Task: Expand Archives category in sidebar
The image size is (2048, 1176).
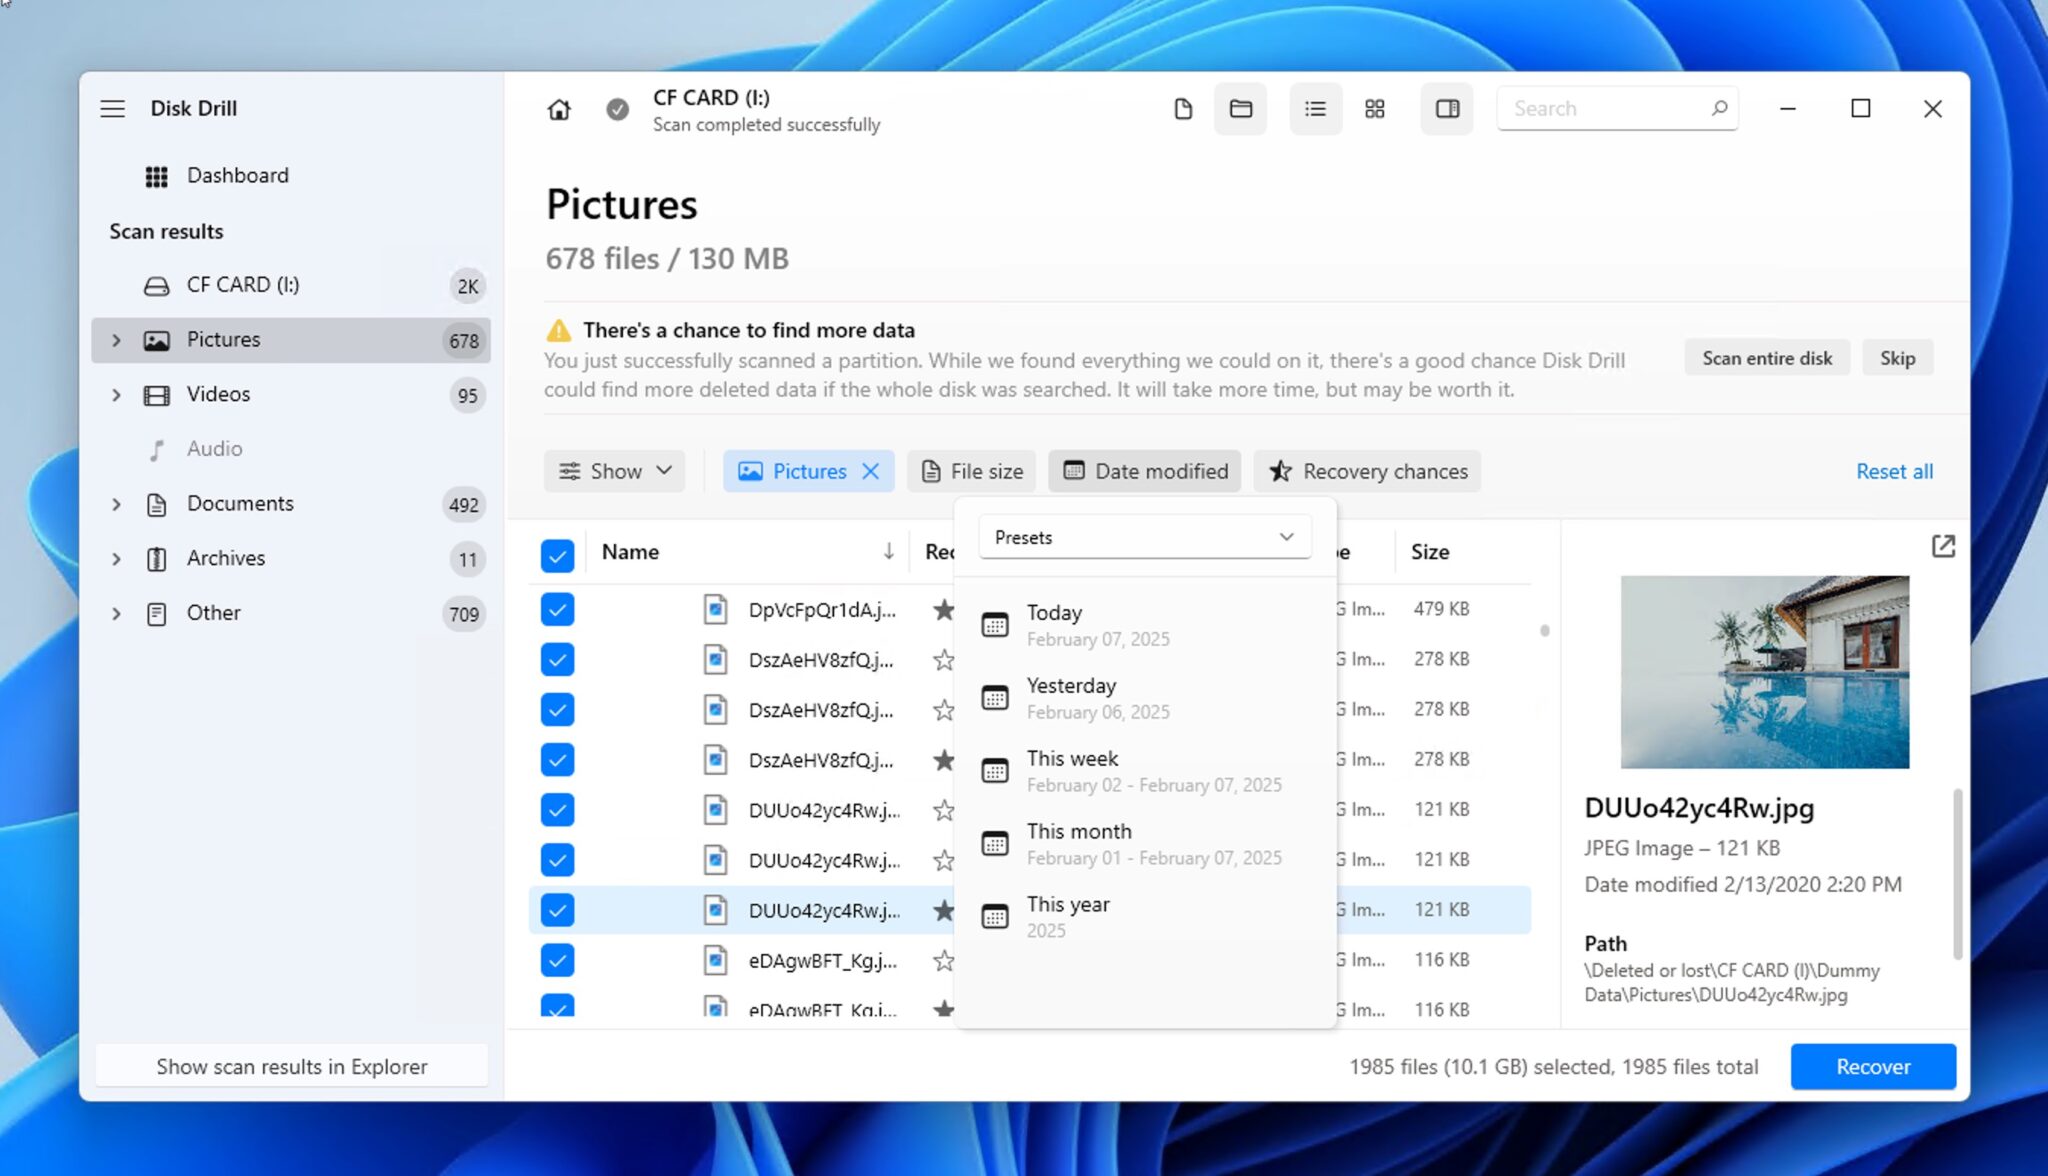Action: pos(116,559)
